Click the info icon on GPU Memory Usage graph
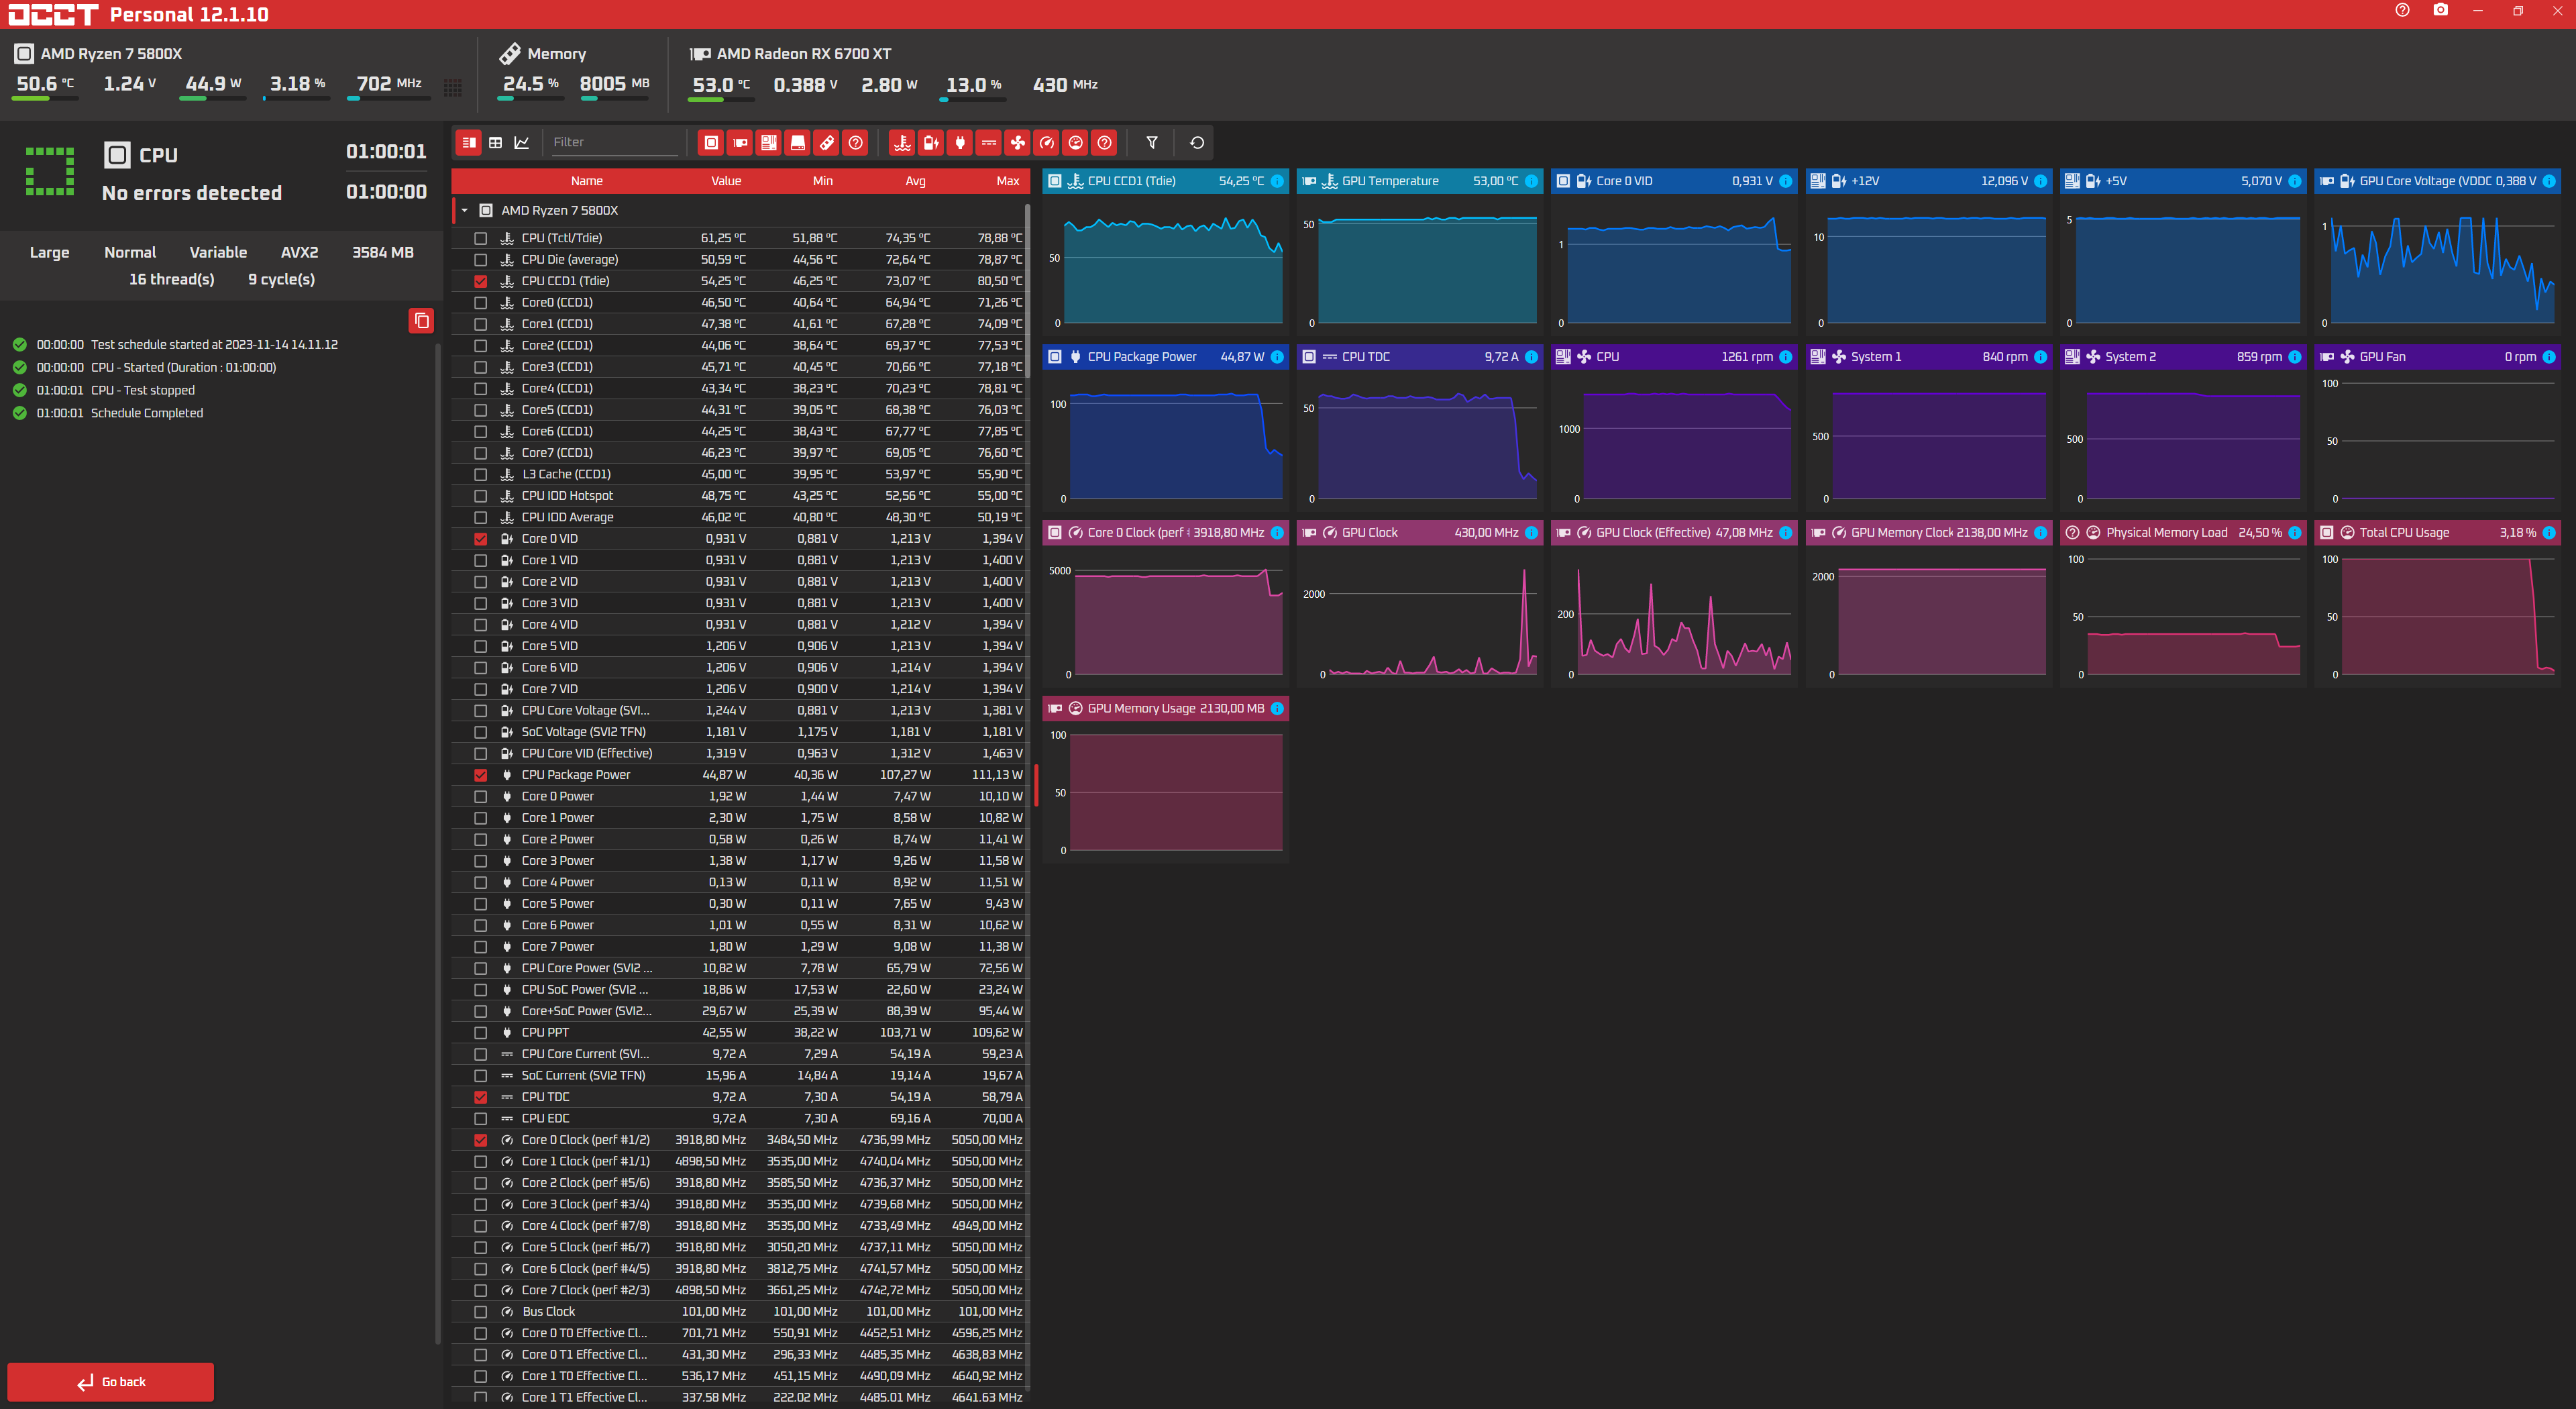2576x1409 pixels. [x=1277, y=709]
